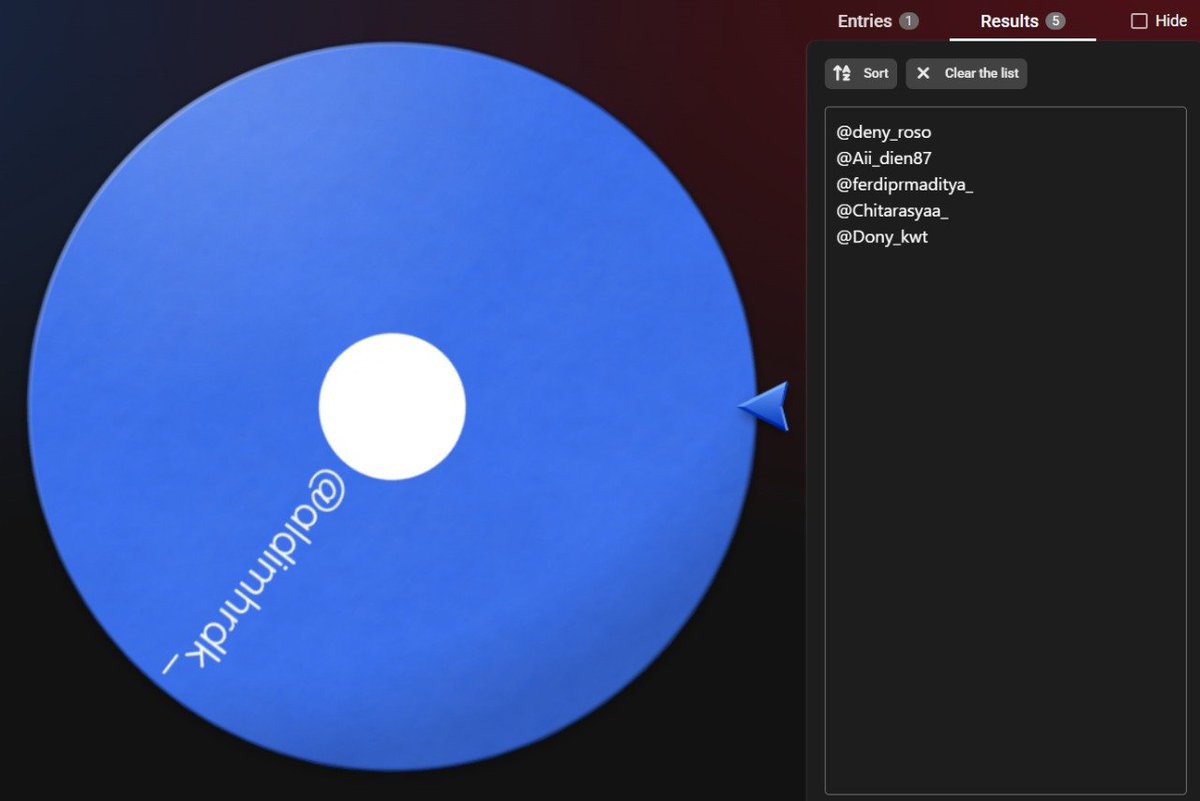Select the @Aii_dien87 result entry
Image resolution: width=1200 pixels, height=801 pixels.
(x=884, y=158)
